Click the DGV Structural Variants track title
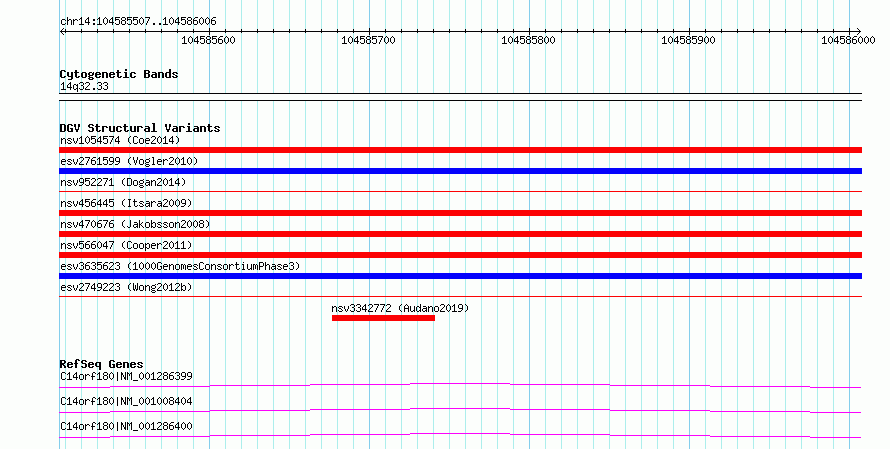Viewport: 890px width, 449px height. (x=140, y=128)
